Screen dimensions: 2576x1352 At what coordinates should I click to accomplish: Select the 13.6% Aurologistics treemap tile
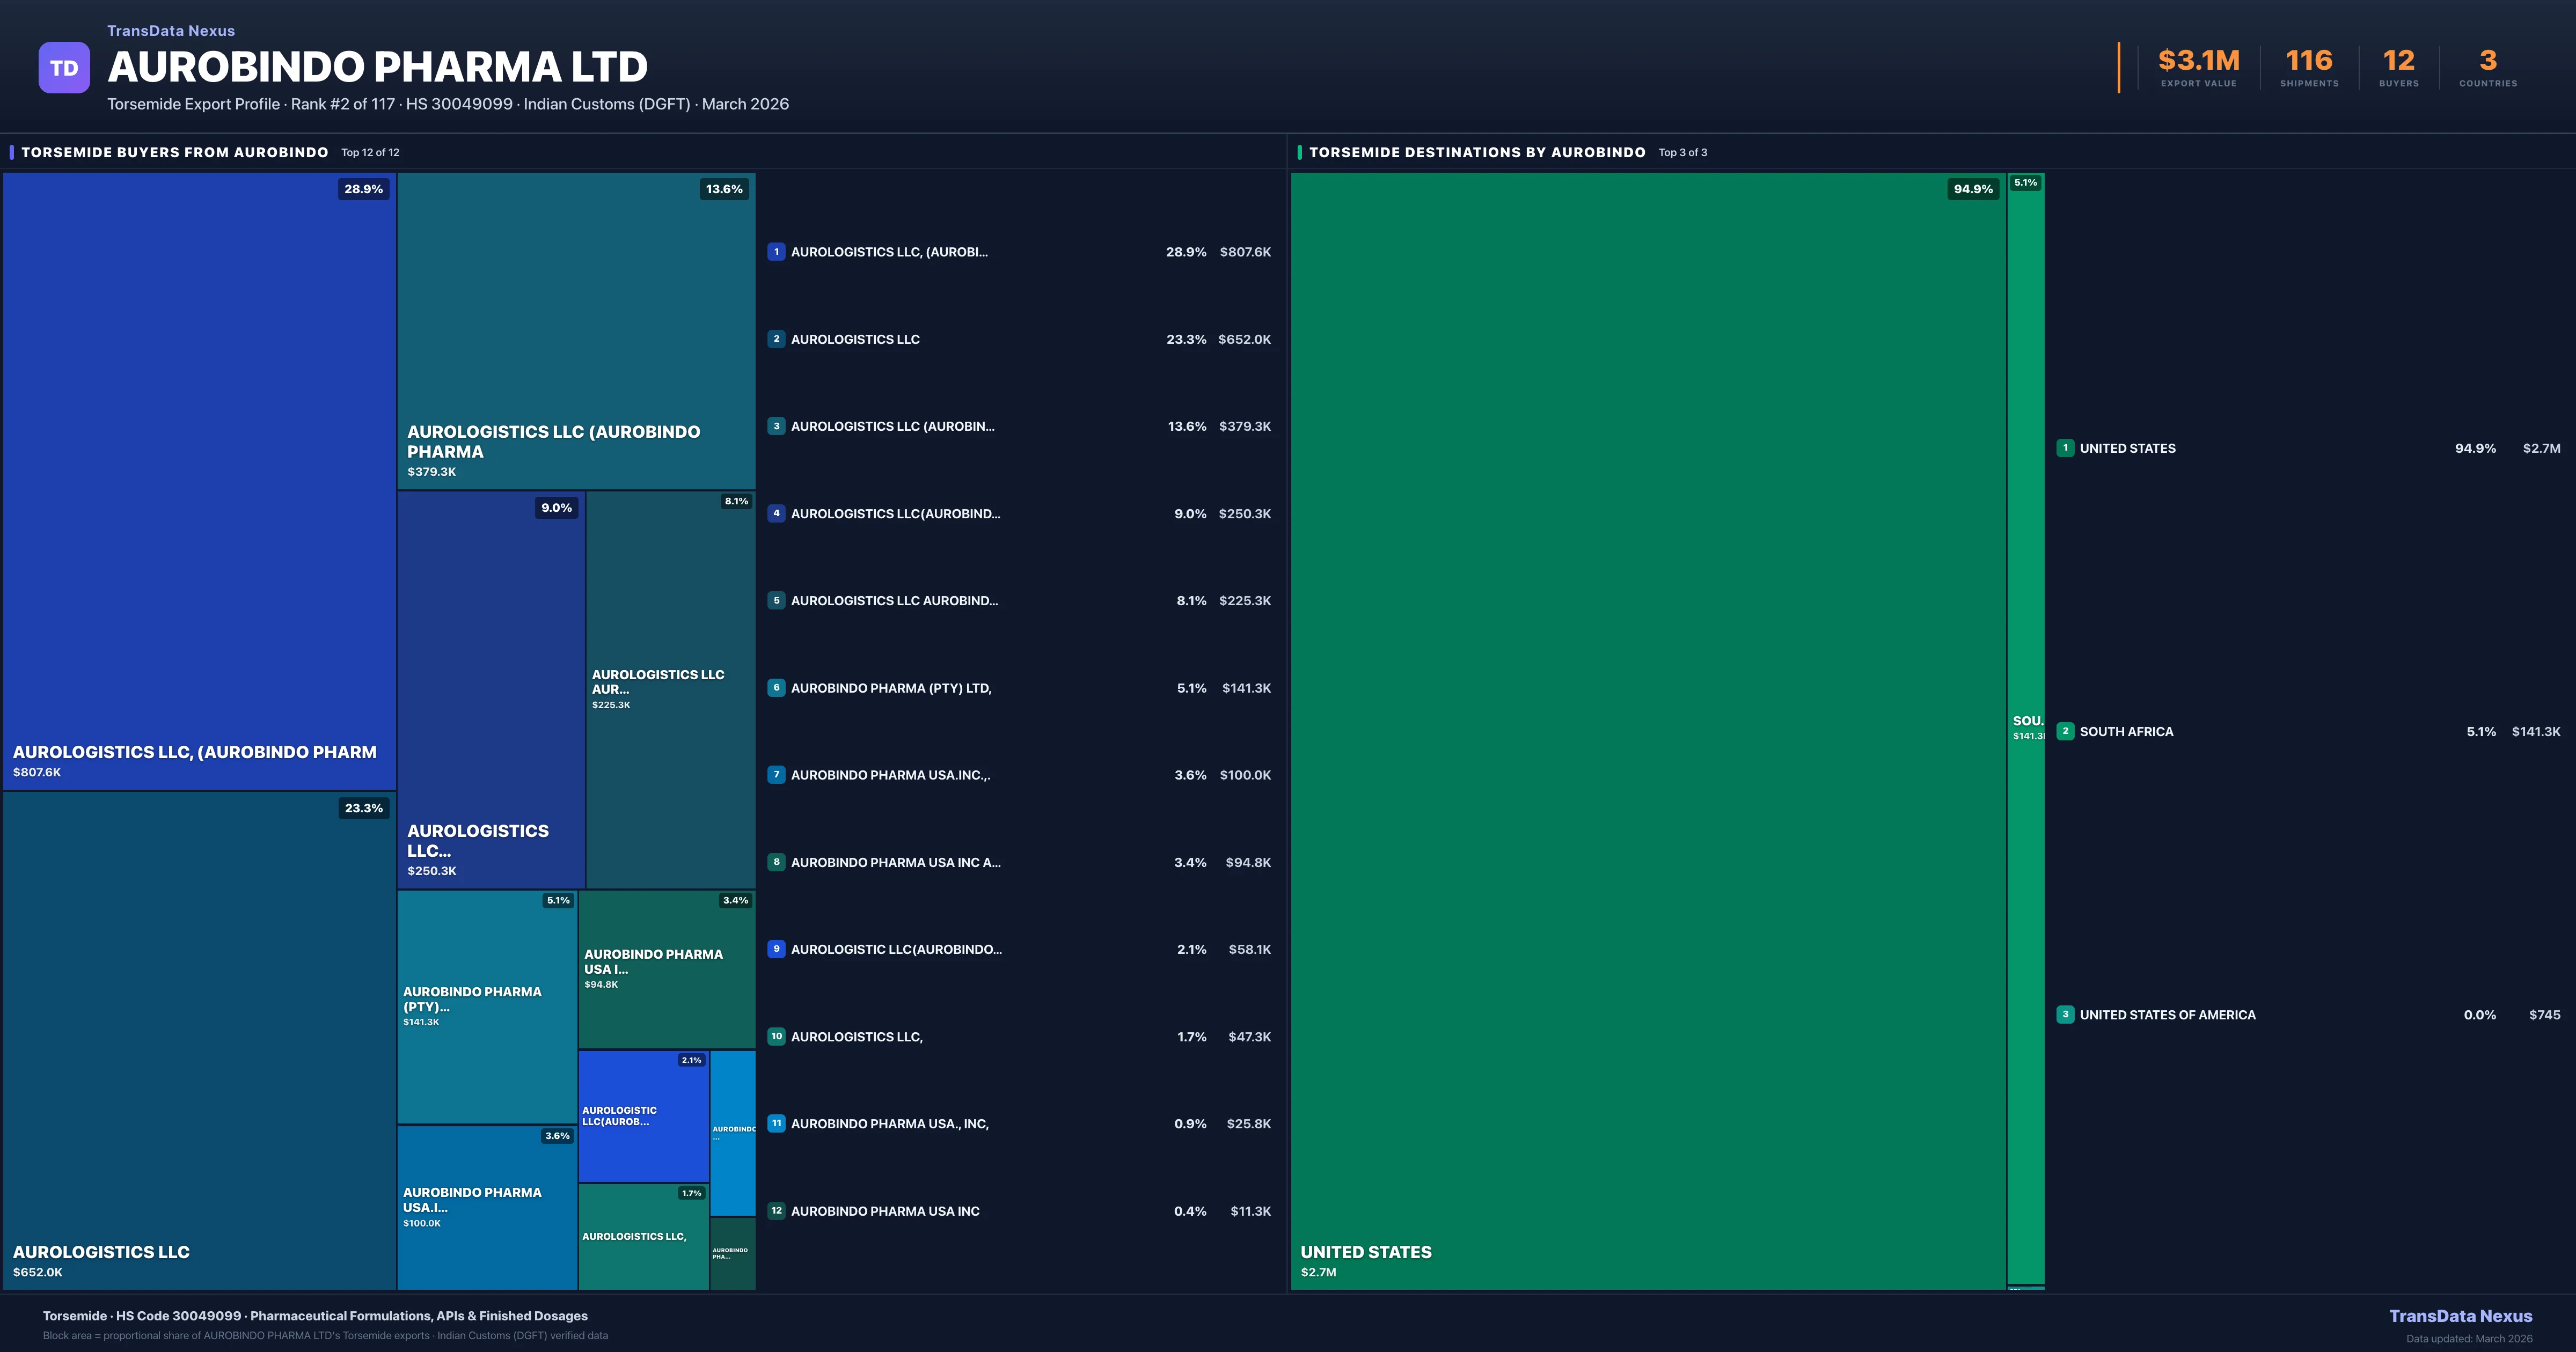point(576,330)
